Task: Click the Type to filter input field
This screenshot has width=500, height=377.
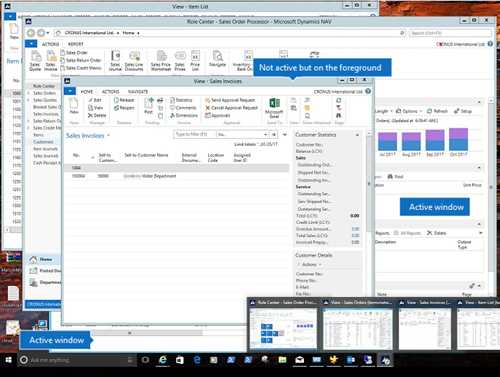Action: [194, 134]
